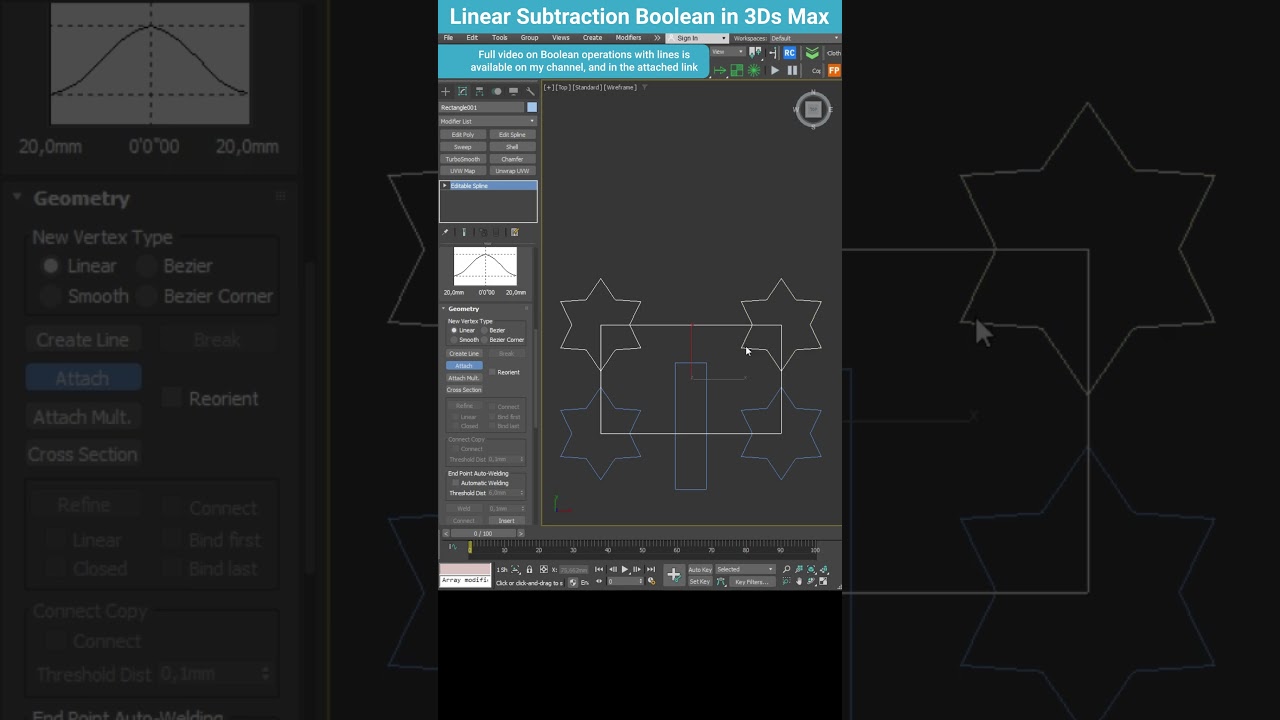Open the Selected key filter dropdown
The width and height of the screenshot is (1280, 720).
click(745, 569)
